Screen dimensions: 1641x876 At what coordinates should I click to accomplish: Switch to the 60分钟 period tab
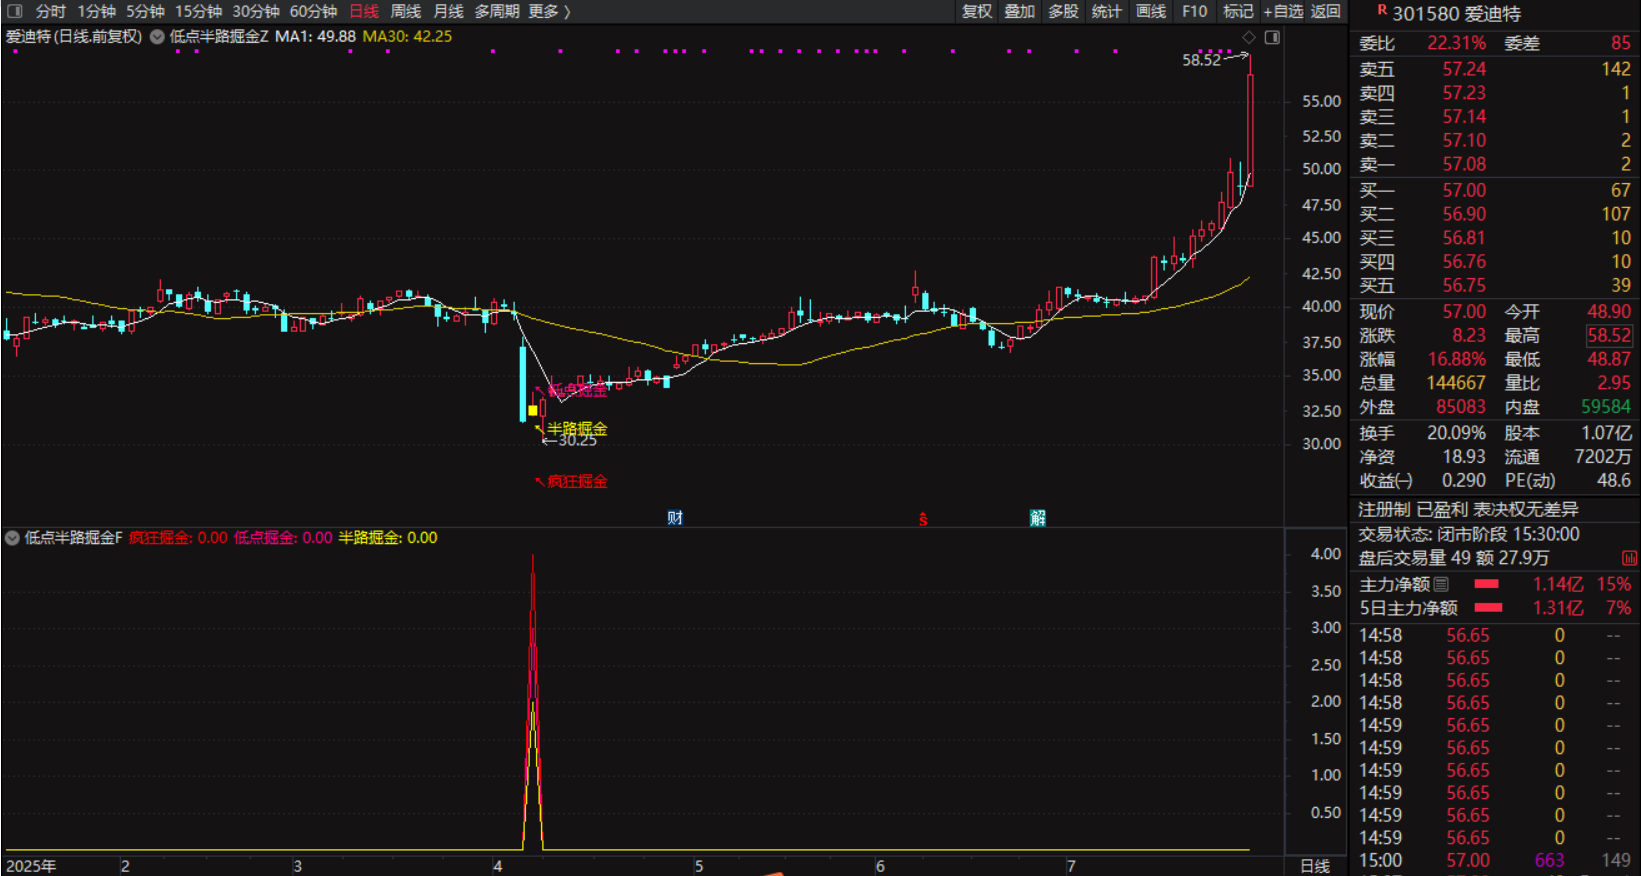pos(313,11)
